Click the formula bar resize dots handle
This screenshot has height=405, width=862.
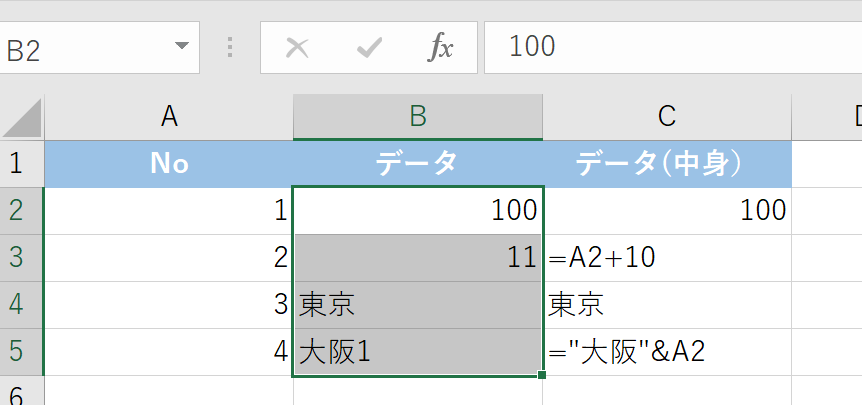point(231,47)
